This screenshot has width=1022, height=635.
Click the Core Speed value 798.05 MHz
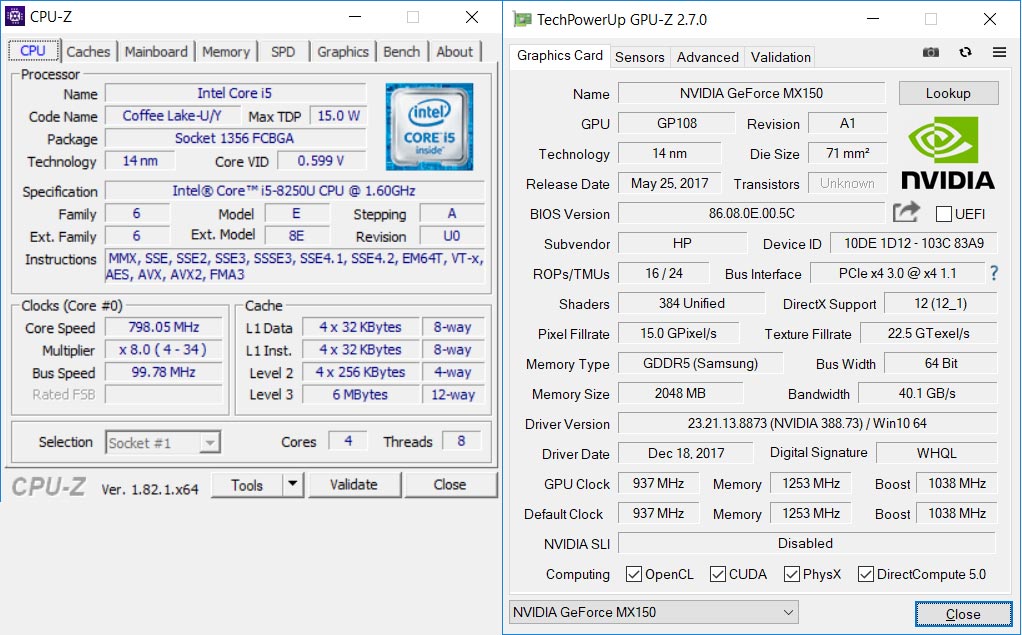click(164, 327)
